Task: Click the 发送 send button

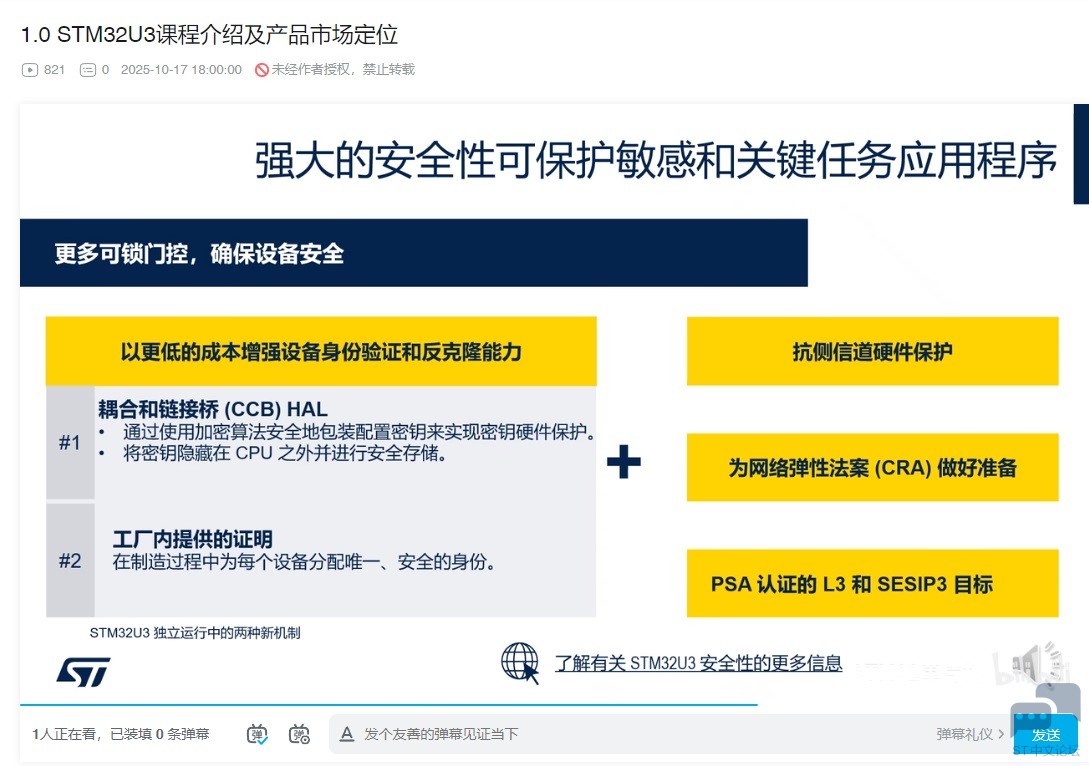Action: (1046, 735)
